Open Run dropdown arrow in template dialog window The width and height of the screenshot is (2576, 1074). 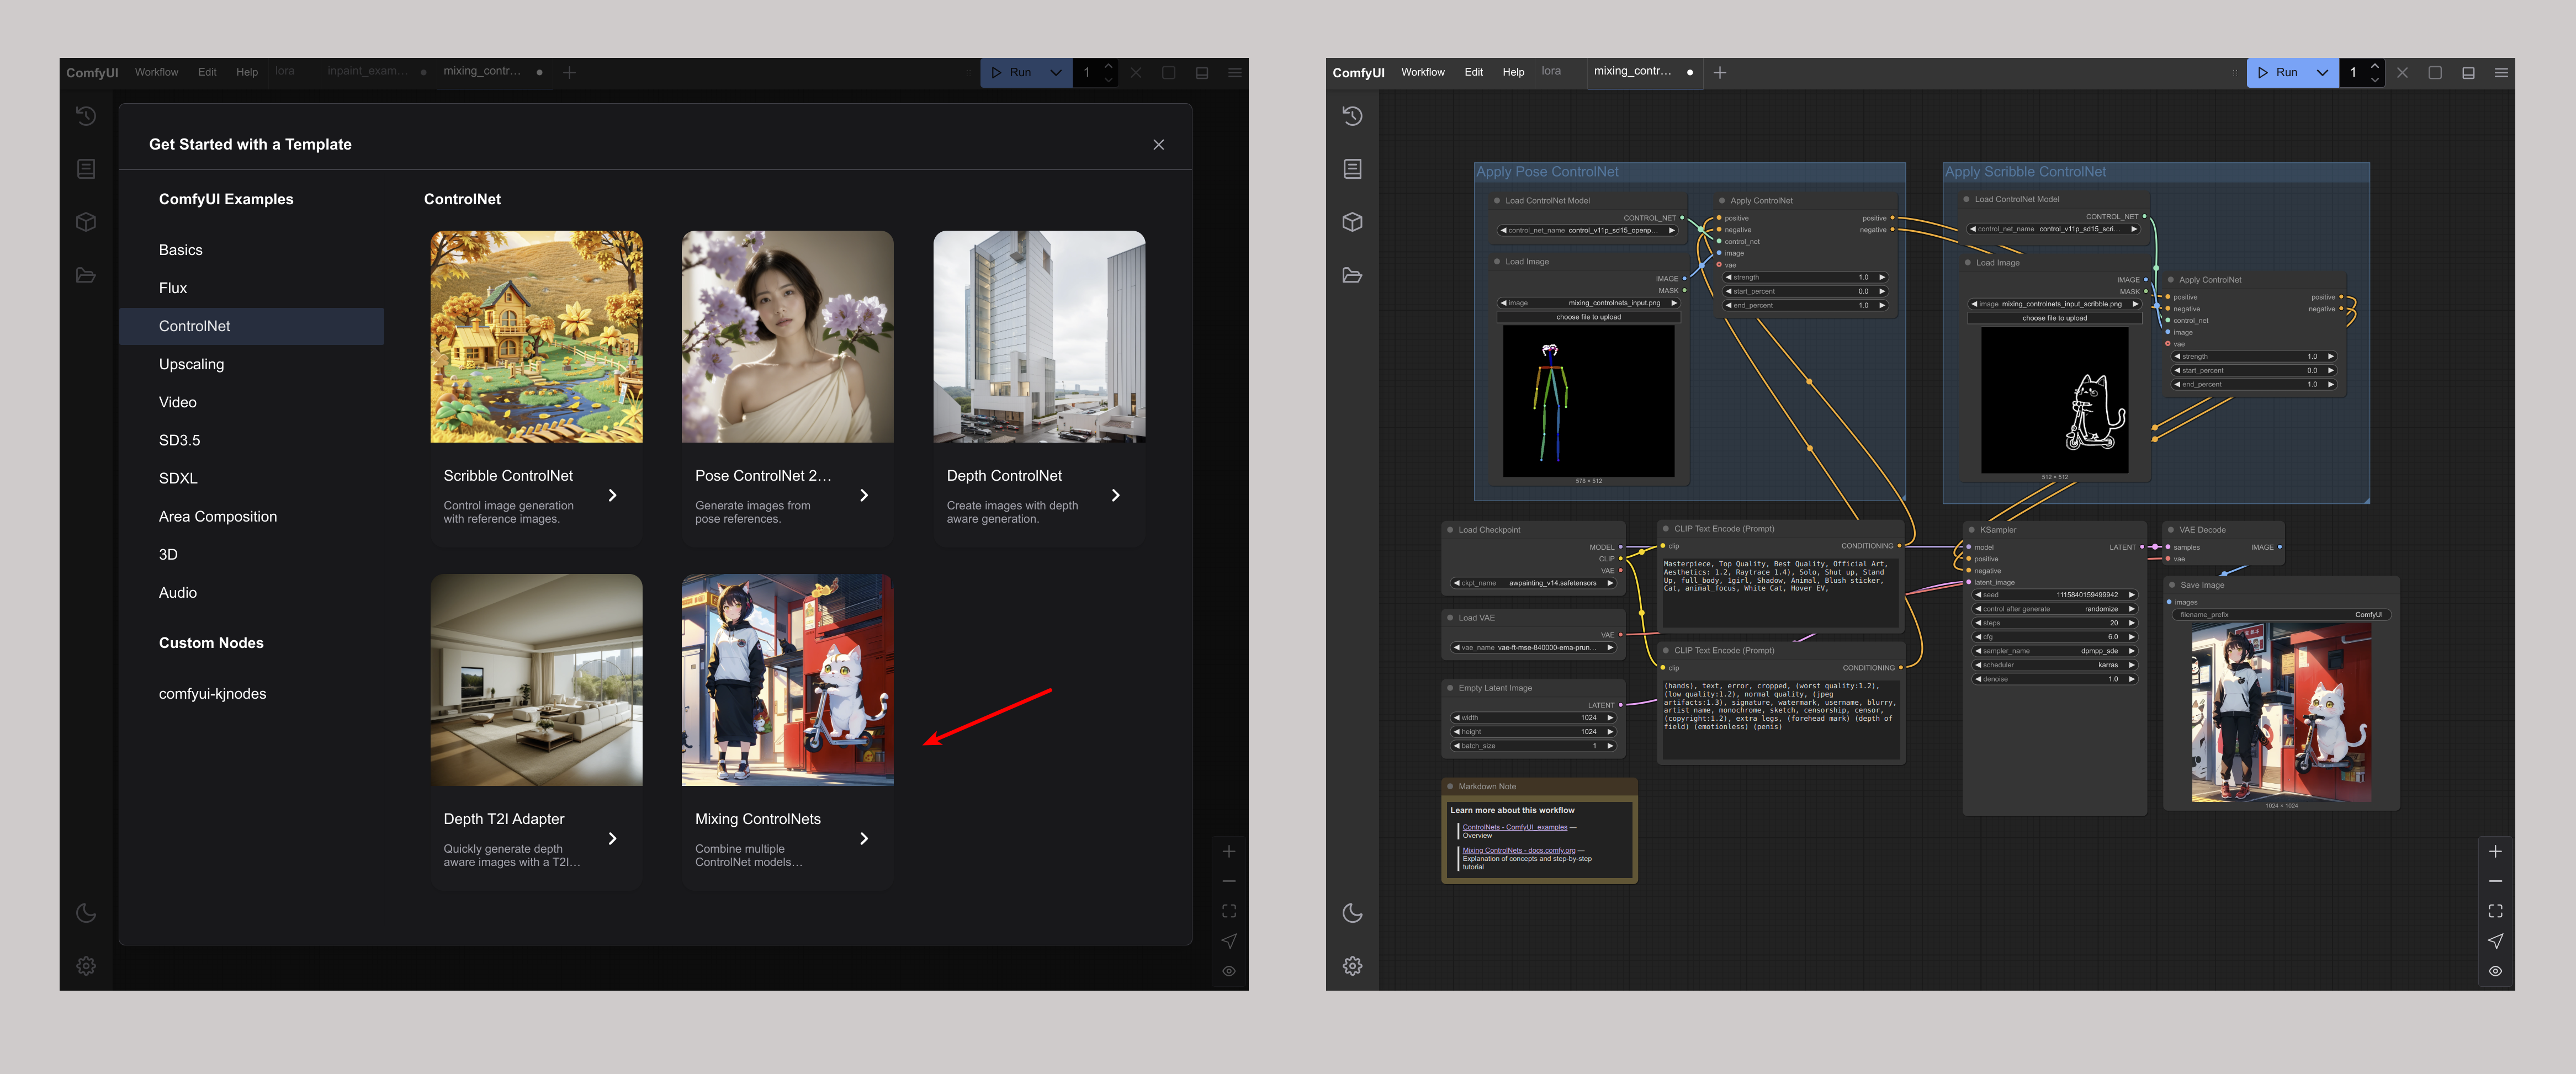click(x=1055, y=72)
